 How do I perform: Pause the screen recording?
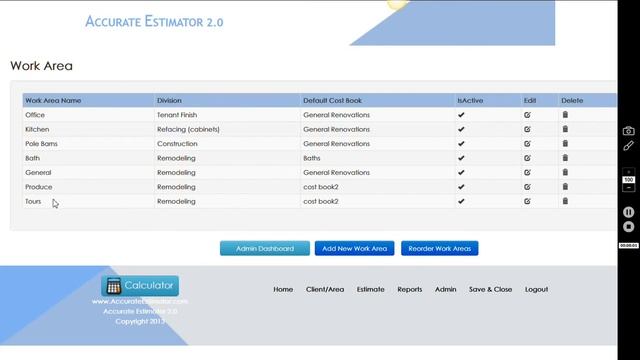(x=629, y=212)
